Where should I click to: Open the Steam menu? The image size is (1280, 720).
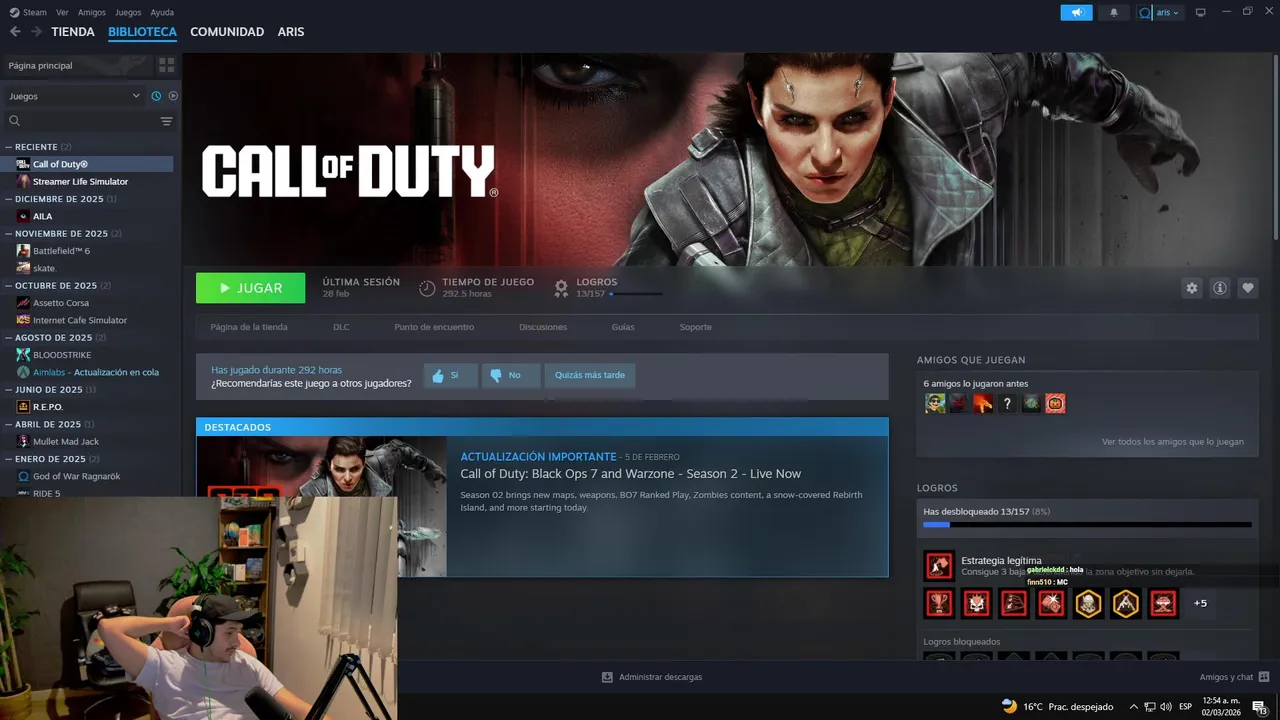pos(29,12)
